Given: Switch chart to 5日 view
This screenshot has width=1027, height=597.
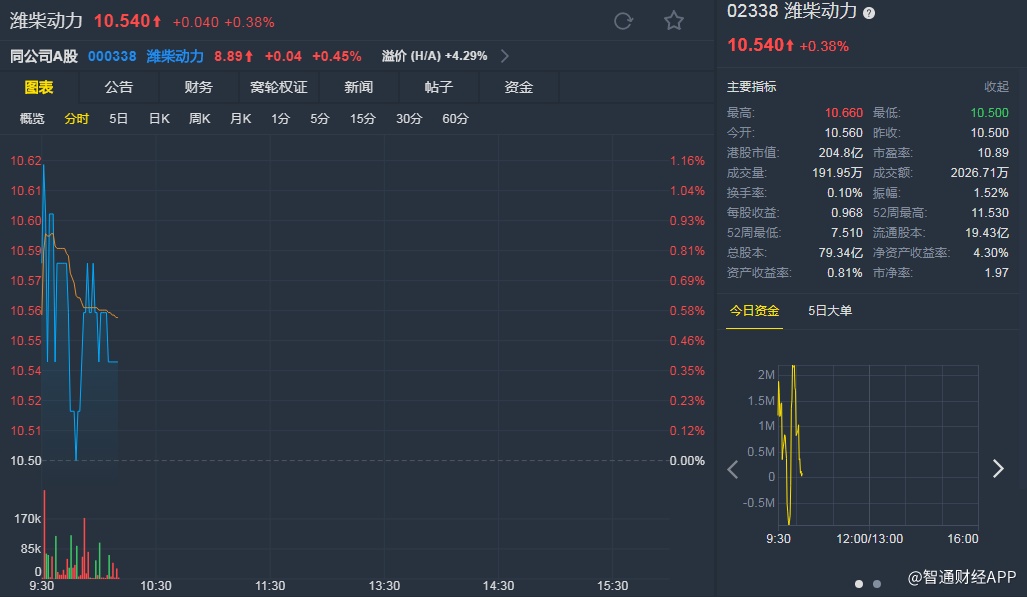Looking at the screenshot, I should 119,119.
